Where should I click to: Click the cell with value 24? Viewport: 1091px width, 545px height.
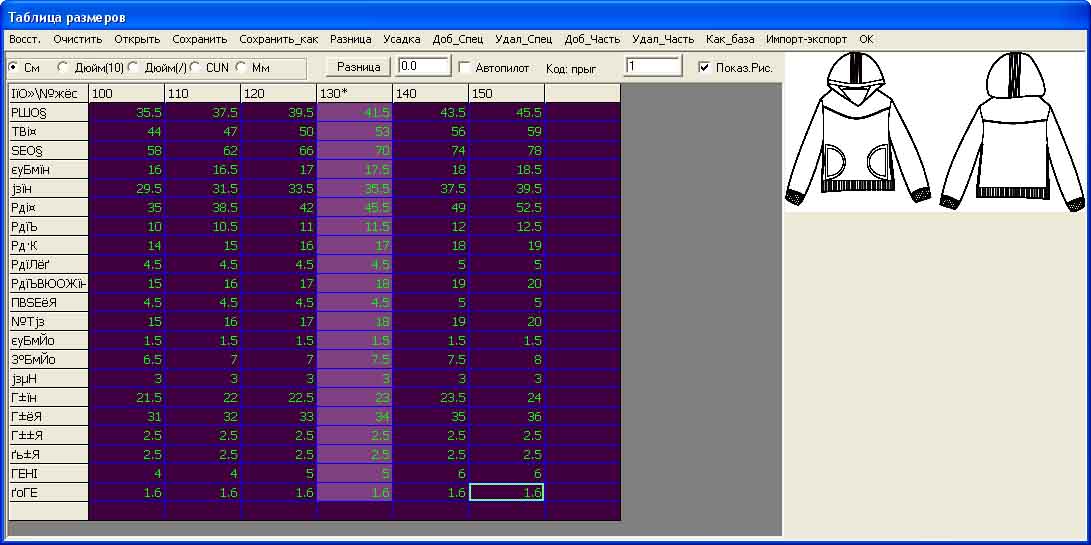(x=506, y=397)
